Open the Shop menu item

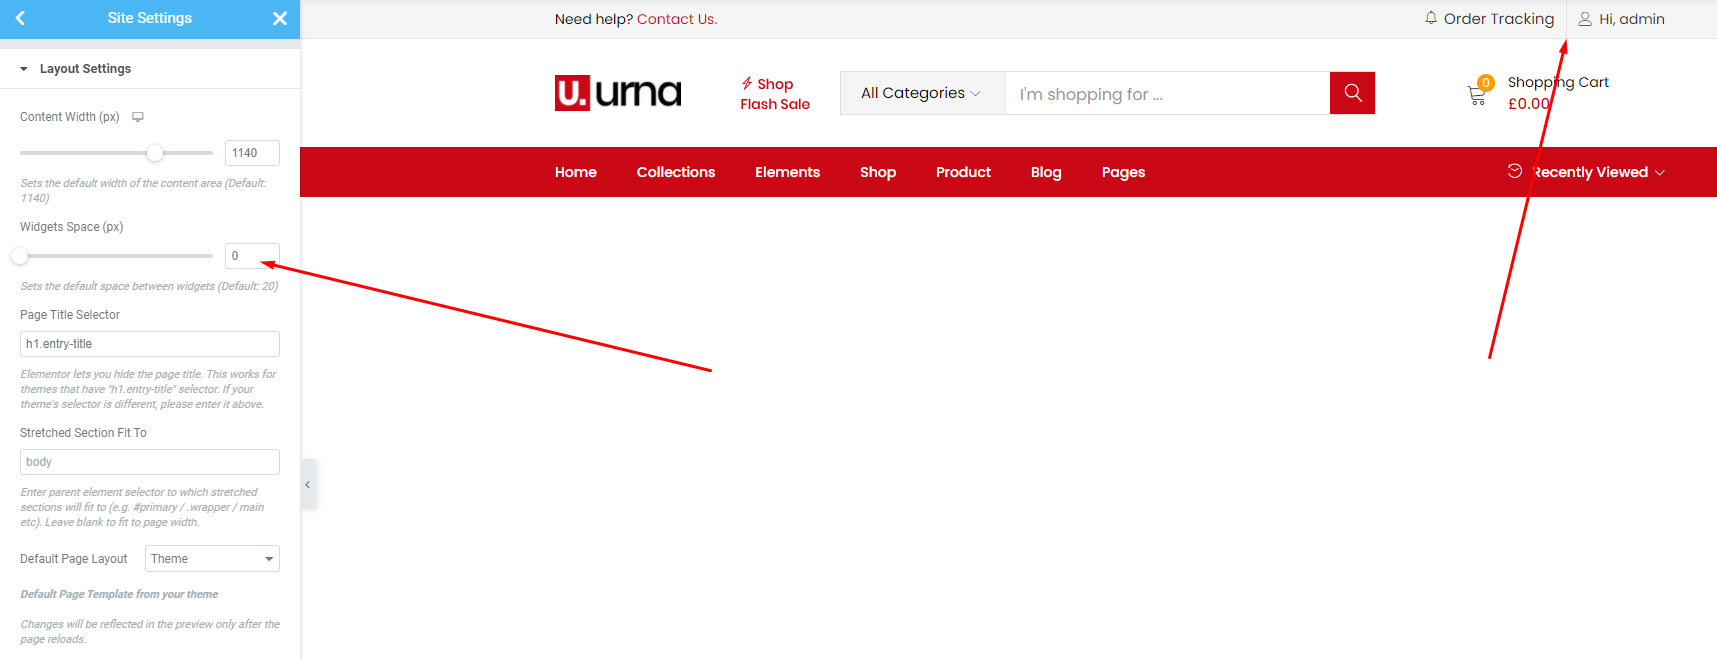coord(878,172)
